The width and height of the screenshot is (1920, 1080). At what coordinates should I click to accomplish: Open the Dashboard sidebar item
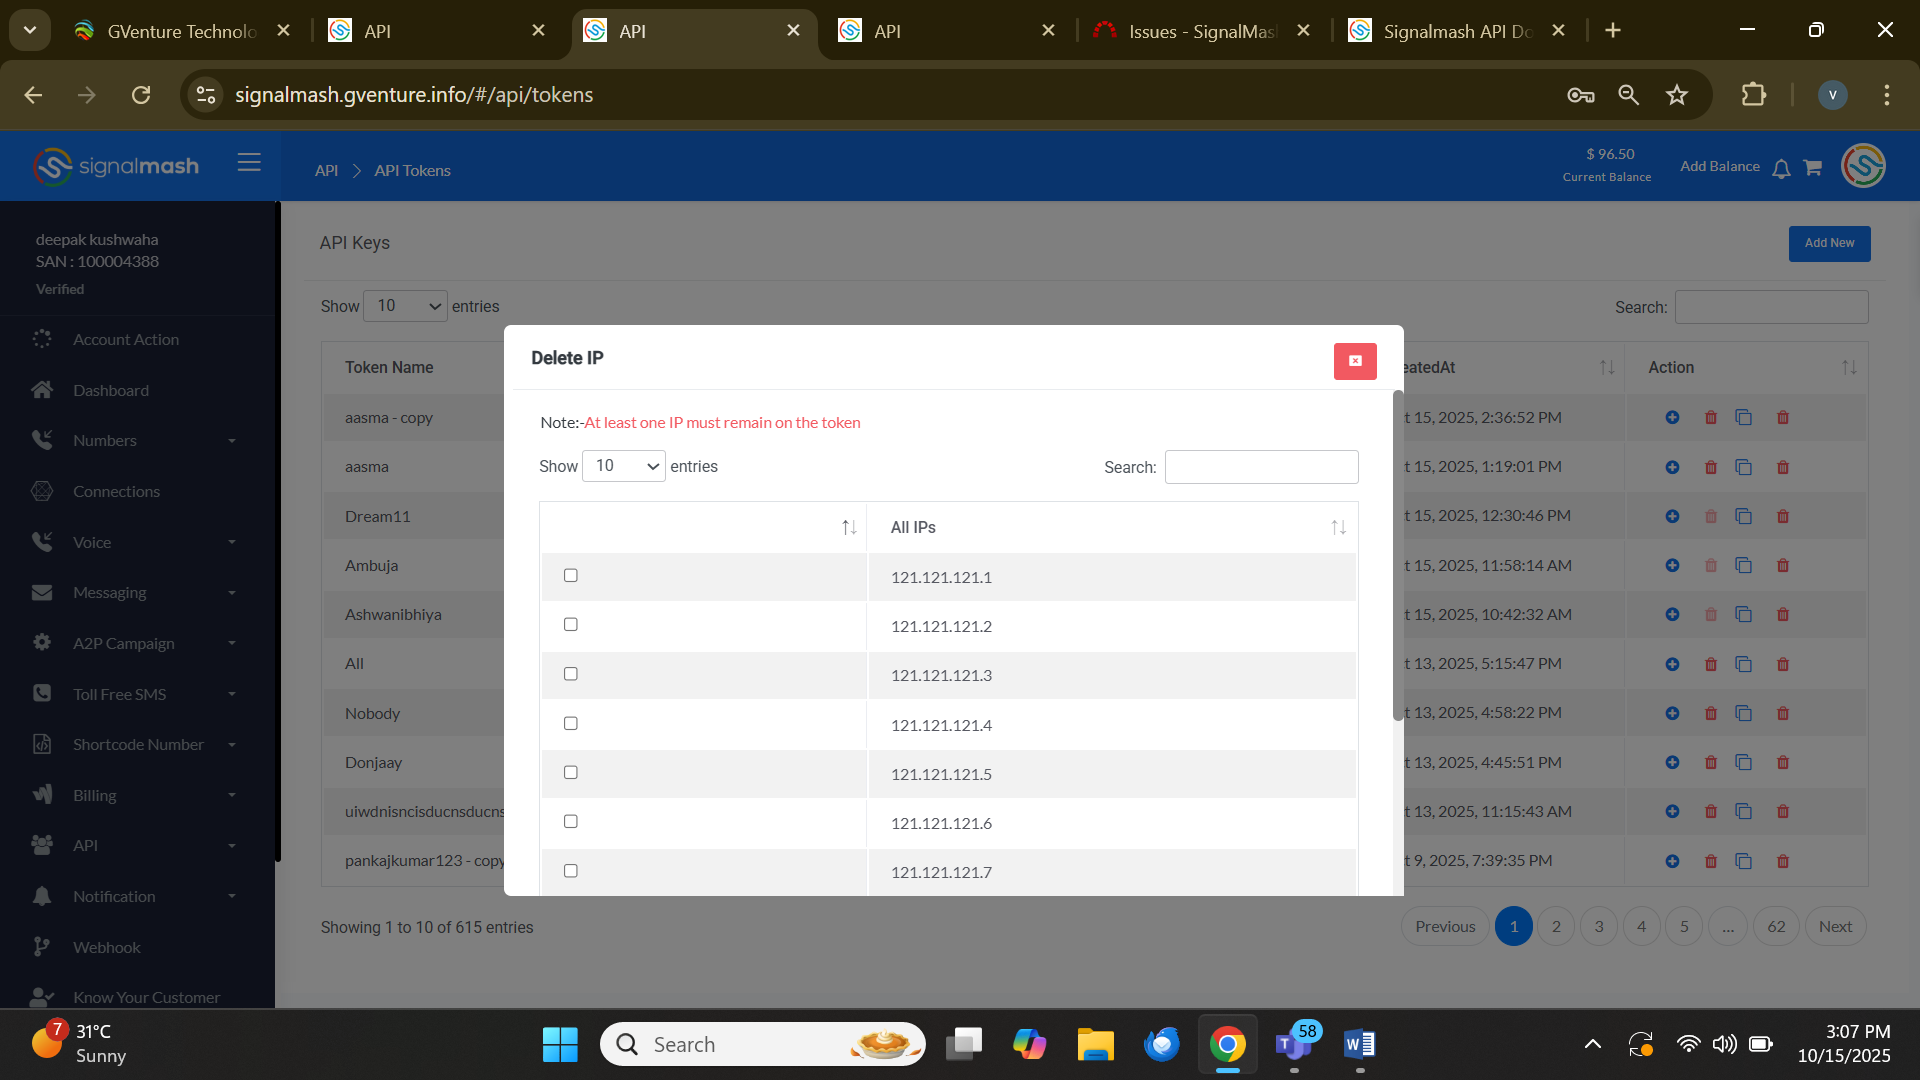pyautogui.click(x=111, y=391)
